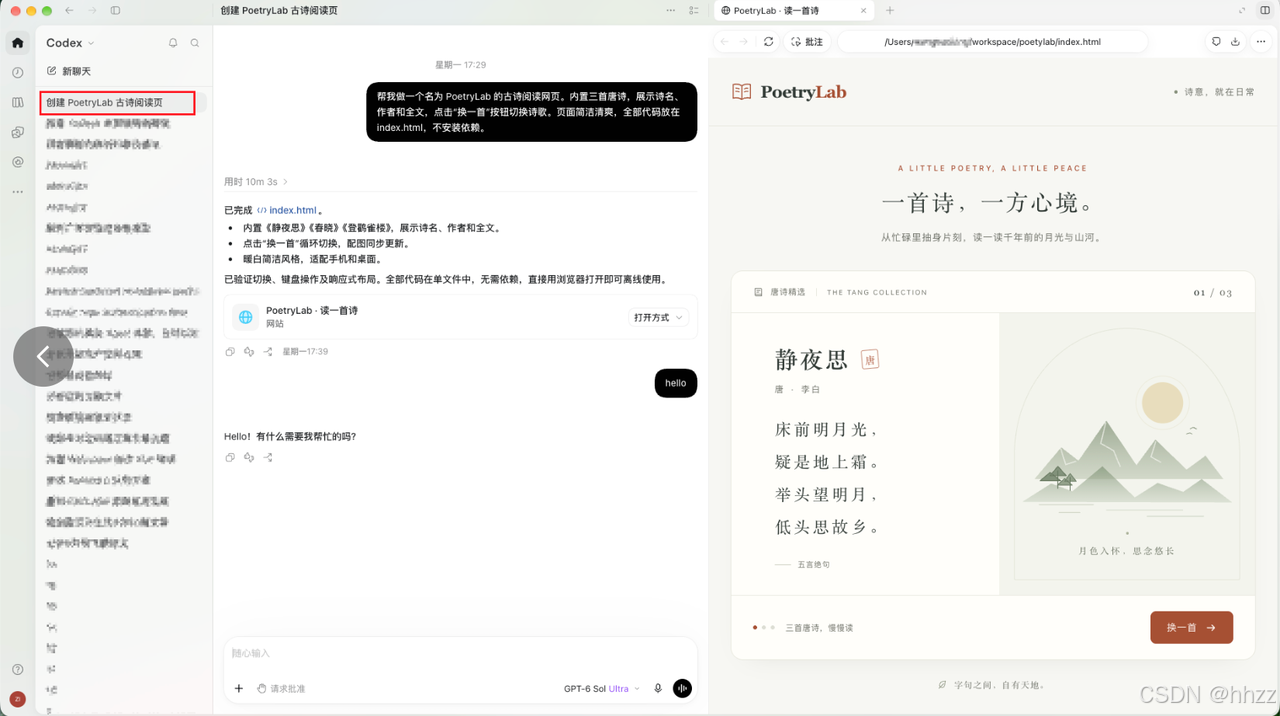Go back with the title bar back arrow

coord(69,10)
